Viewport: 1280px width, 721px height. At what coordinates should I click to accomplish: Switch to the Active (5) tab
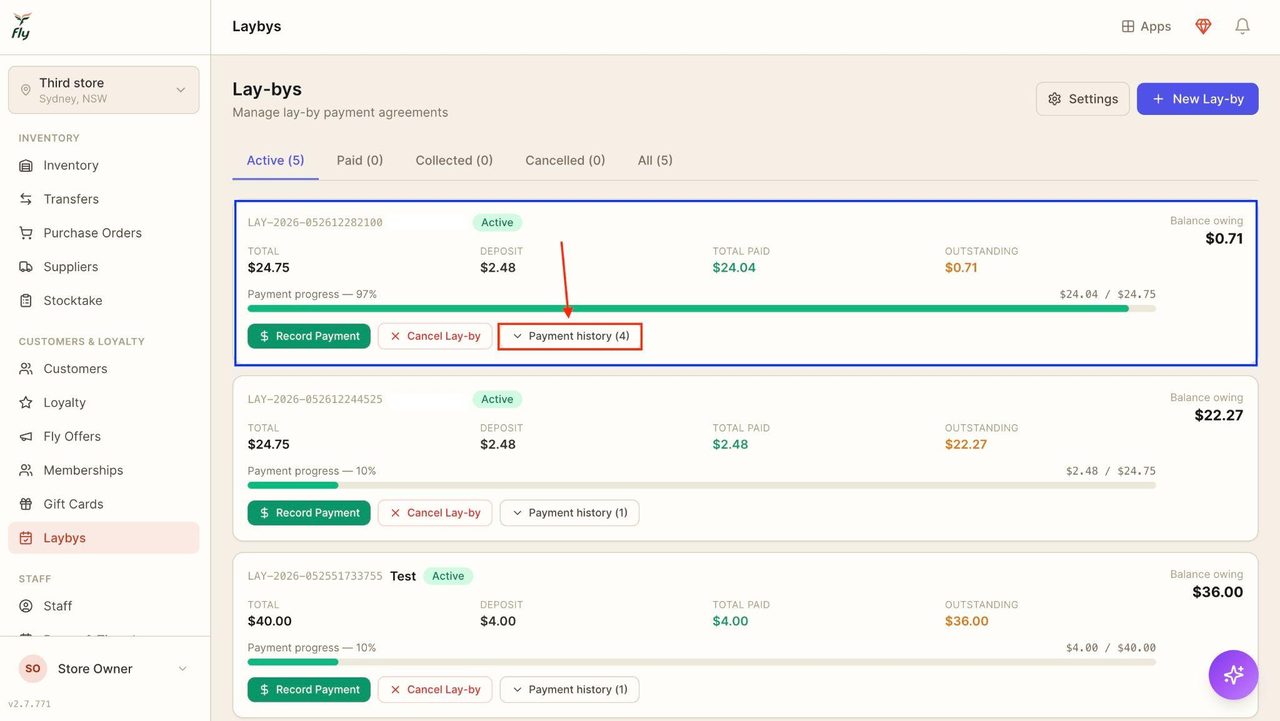click(275, 160)
